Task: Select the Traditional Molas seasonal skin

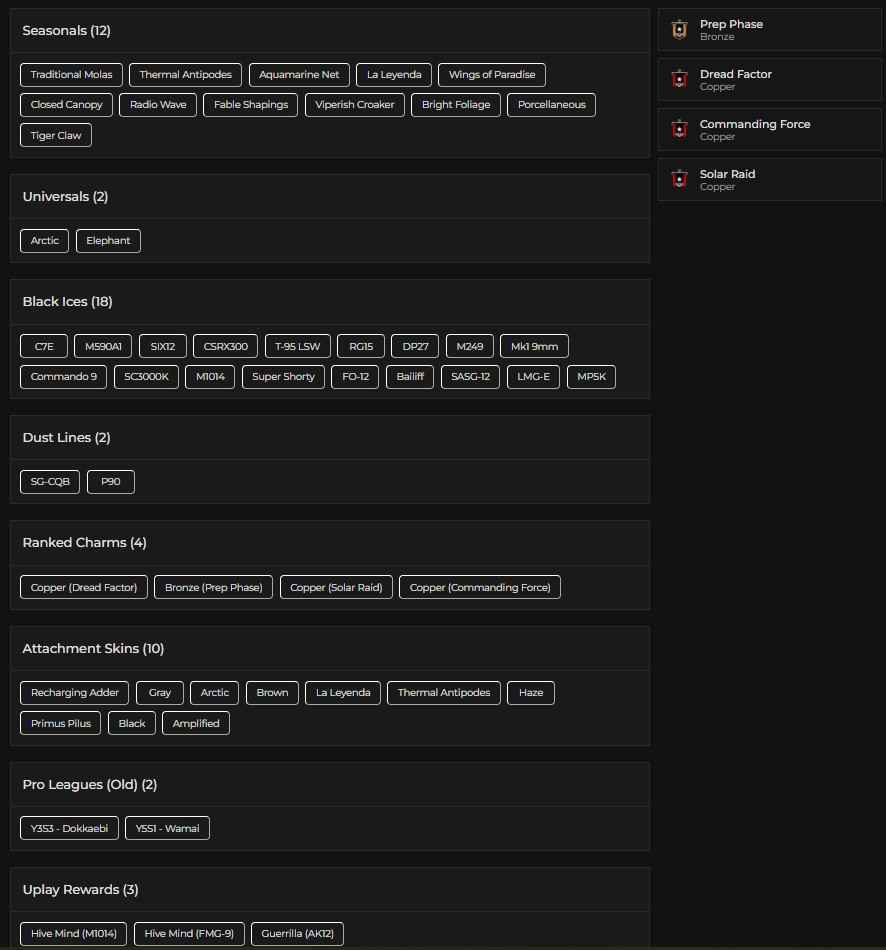Action: pyautogui.click(x=71, y=74)
